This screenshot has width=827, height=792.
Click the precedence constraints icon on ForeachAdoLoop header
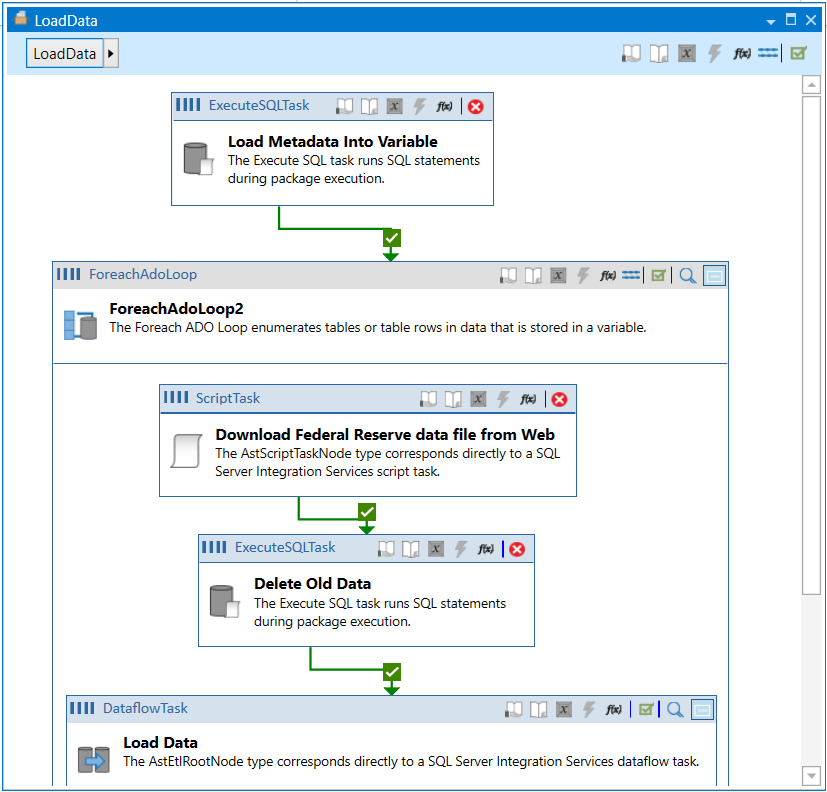click(x=631, y=275)
